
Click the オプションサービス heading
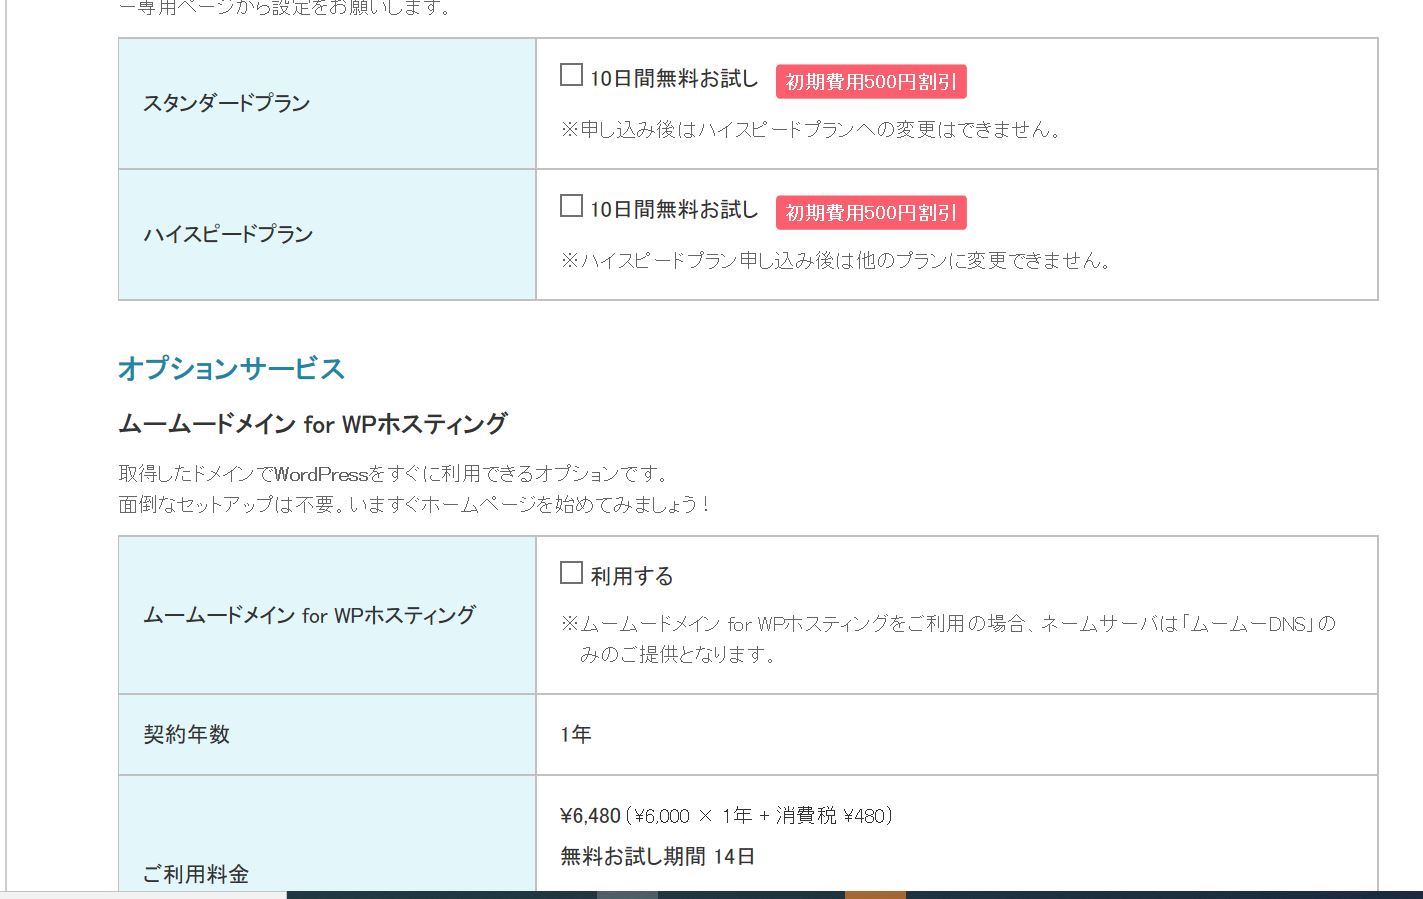(x=232, y=369)
